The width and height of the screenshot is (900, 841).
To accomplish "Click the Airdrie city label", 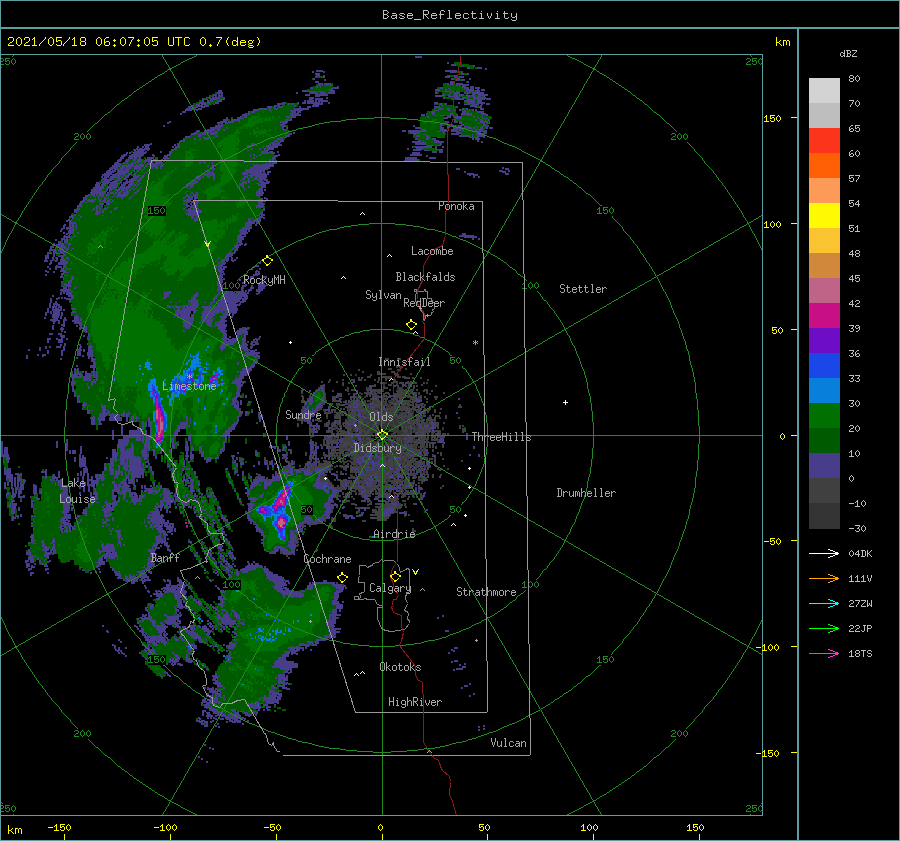I will click(394, 534).
